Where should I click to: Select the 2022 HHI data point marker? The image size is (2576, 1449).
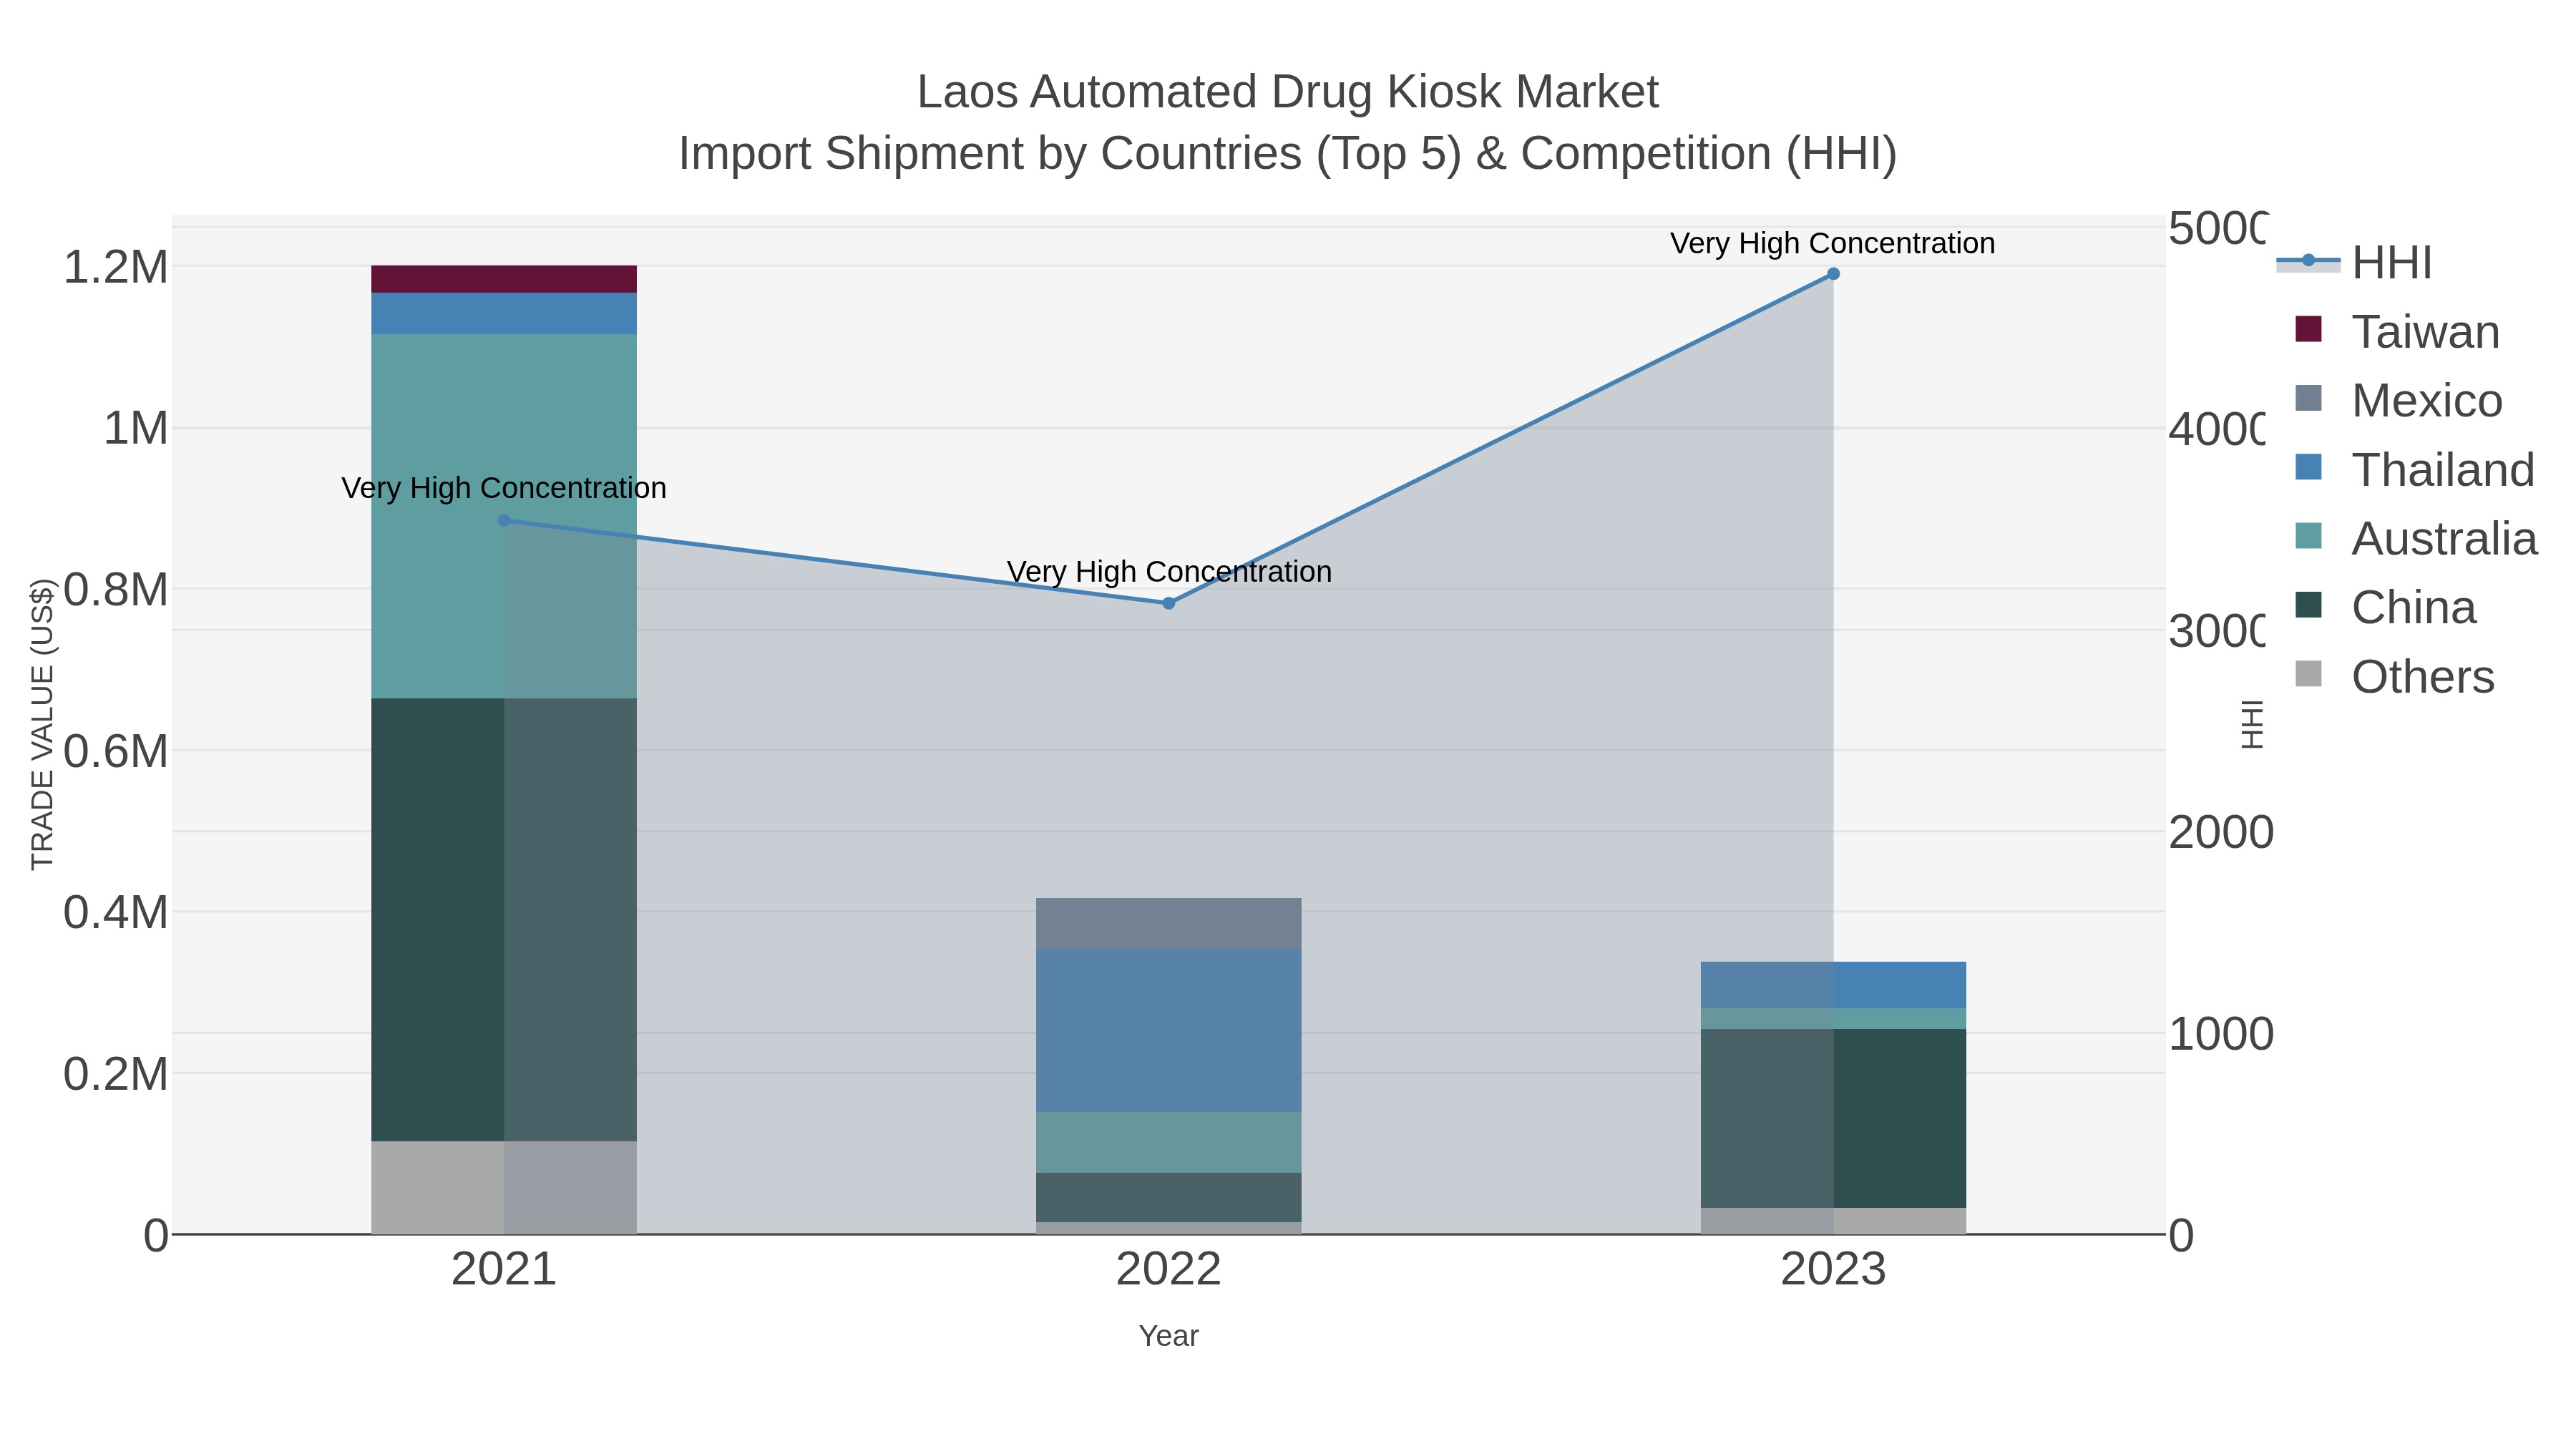coord(1169,603)
